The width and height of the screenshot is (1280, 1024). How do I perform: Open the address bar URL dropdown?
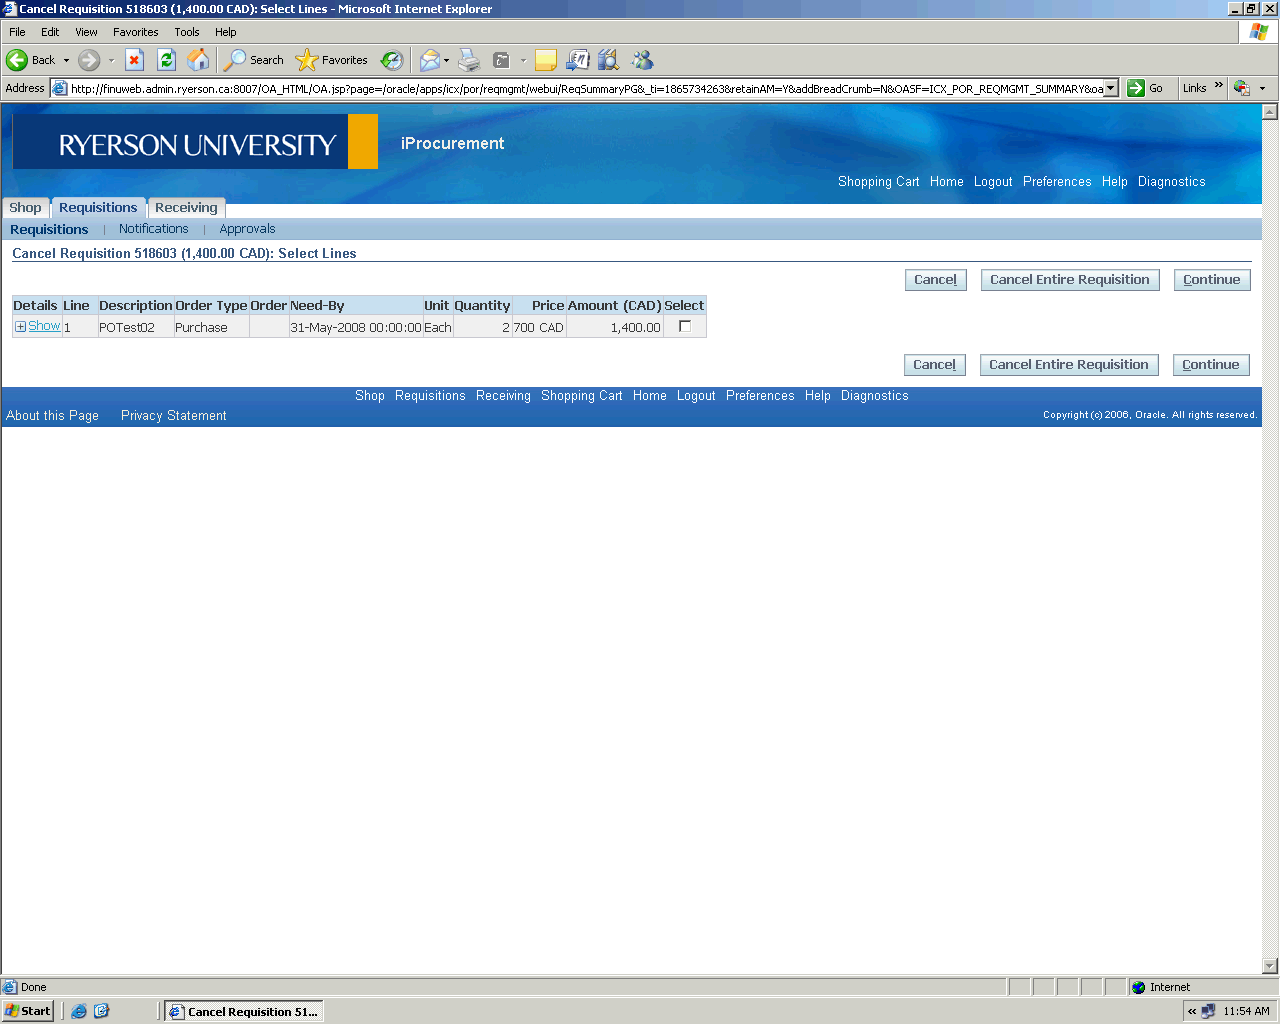pyautogui.click(x=1110, y=88)
